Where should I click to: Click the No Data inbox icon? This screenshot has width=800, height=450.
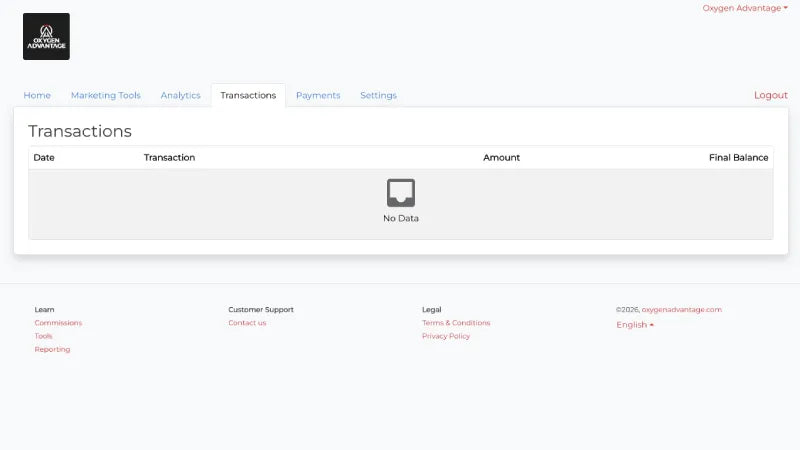[x=401, y=193]
